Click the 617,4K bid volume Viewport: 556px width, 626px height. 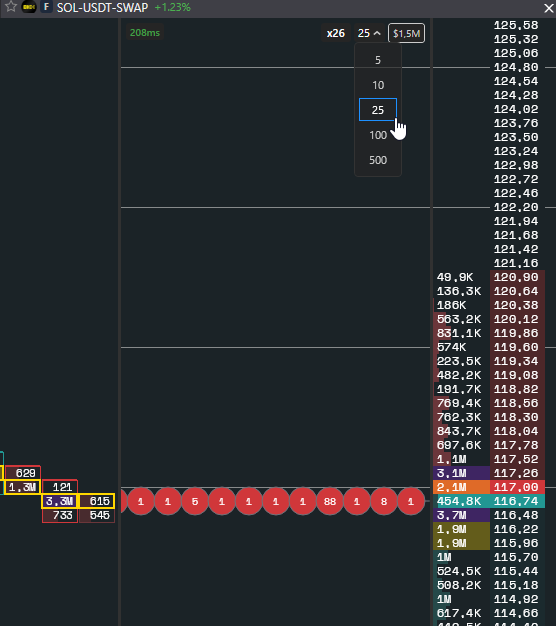point(459,613)
